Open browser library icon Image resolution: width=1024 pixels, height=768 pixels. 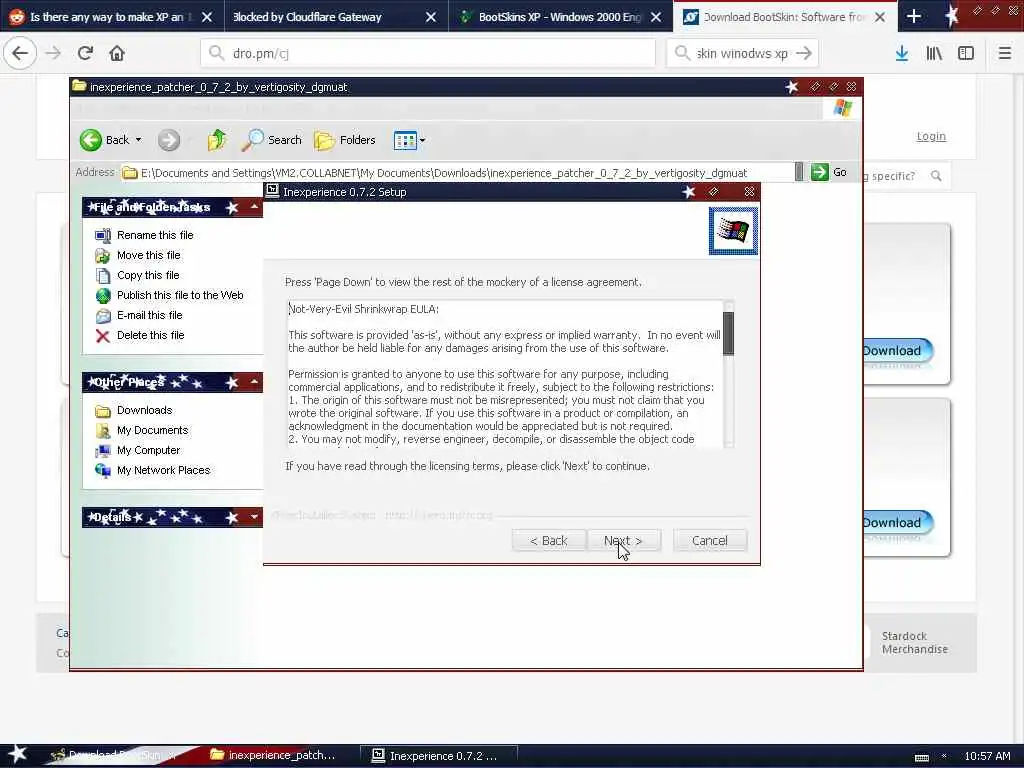click(934, 54)
